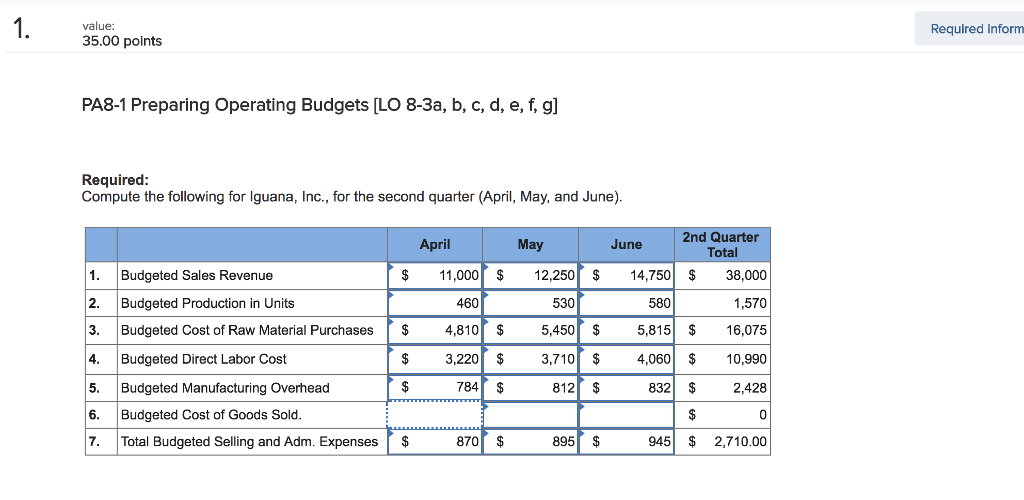
Task: Click empty June Cost of Goods Sold cell
Action: tap(626, 415)
